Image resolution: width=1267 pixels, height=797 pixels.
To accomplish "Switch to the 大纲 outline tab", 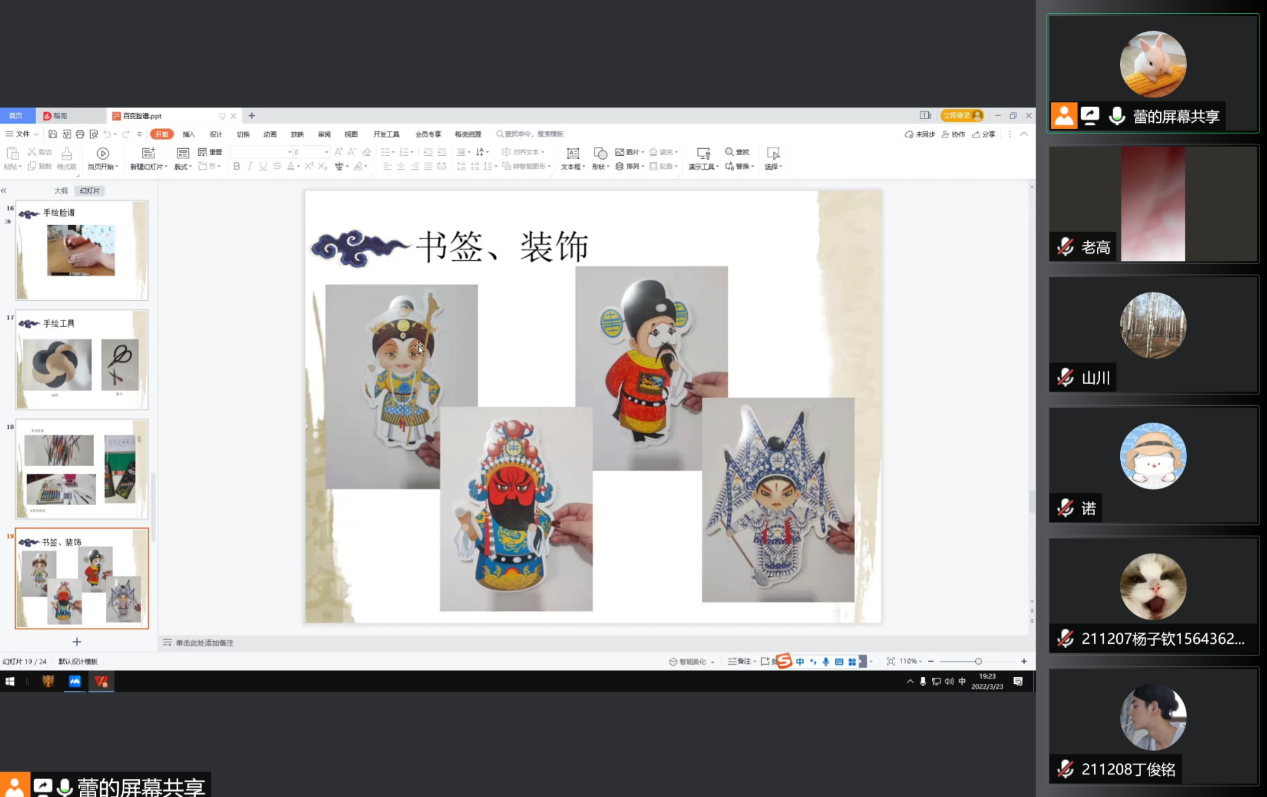I will click(61, 190).
